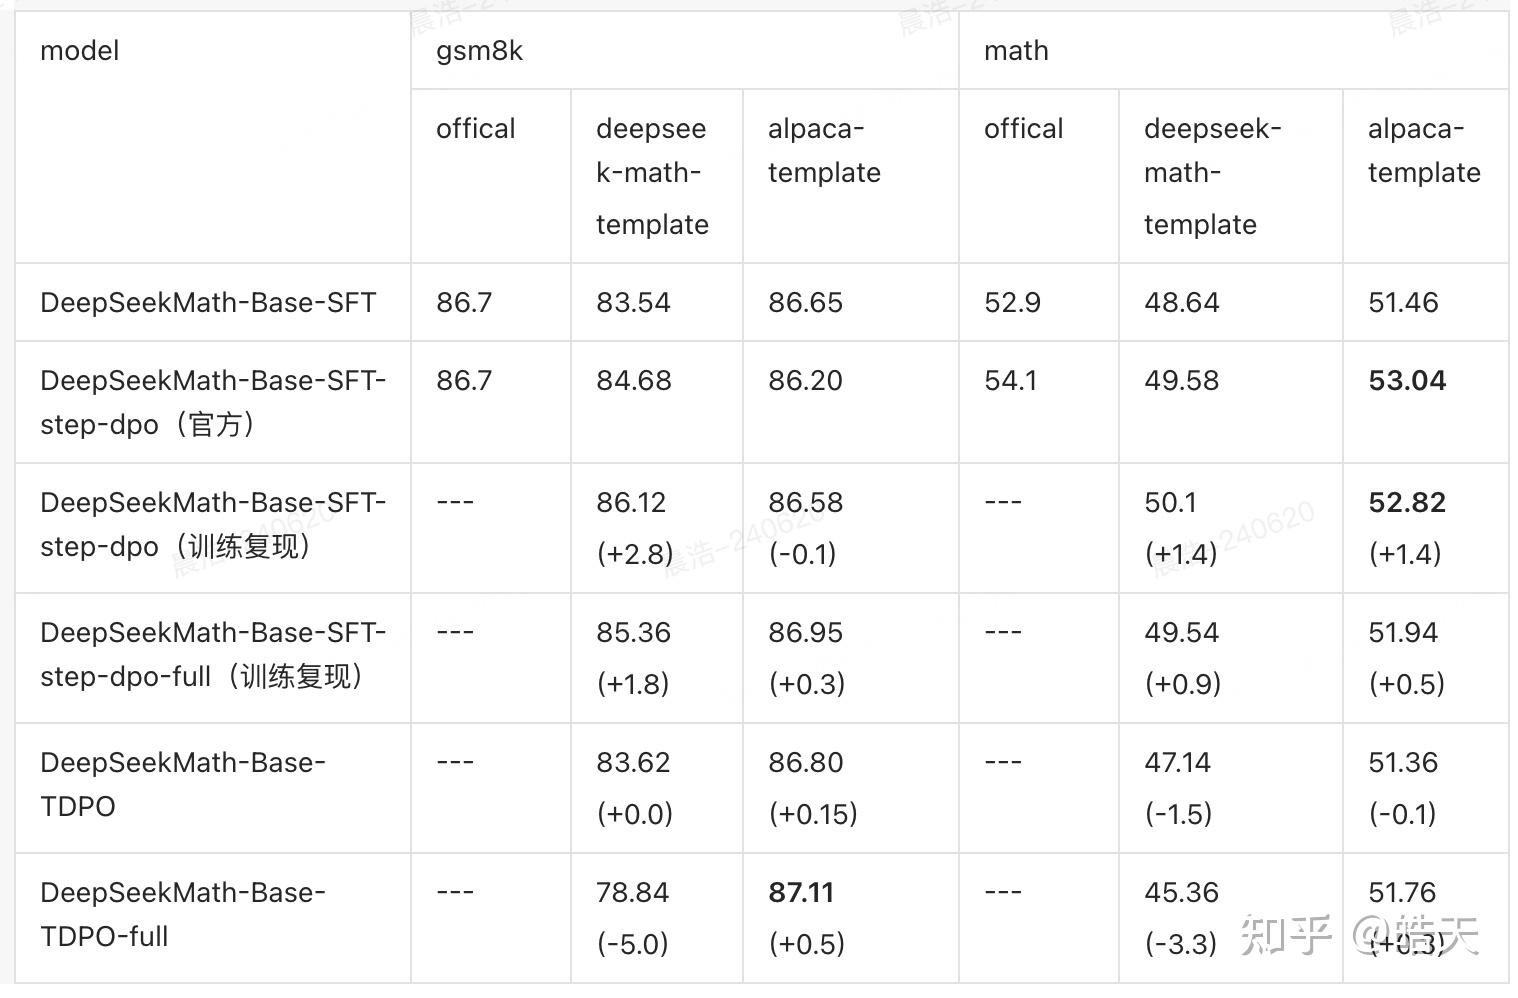
Task: Click the alpaca-template header under gsm8k
Action: [824, 151]
